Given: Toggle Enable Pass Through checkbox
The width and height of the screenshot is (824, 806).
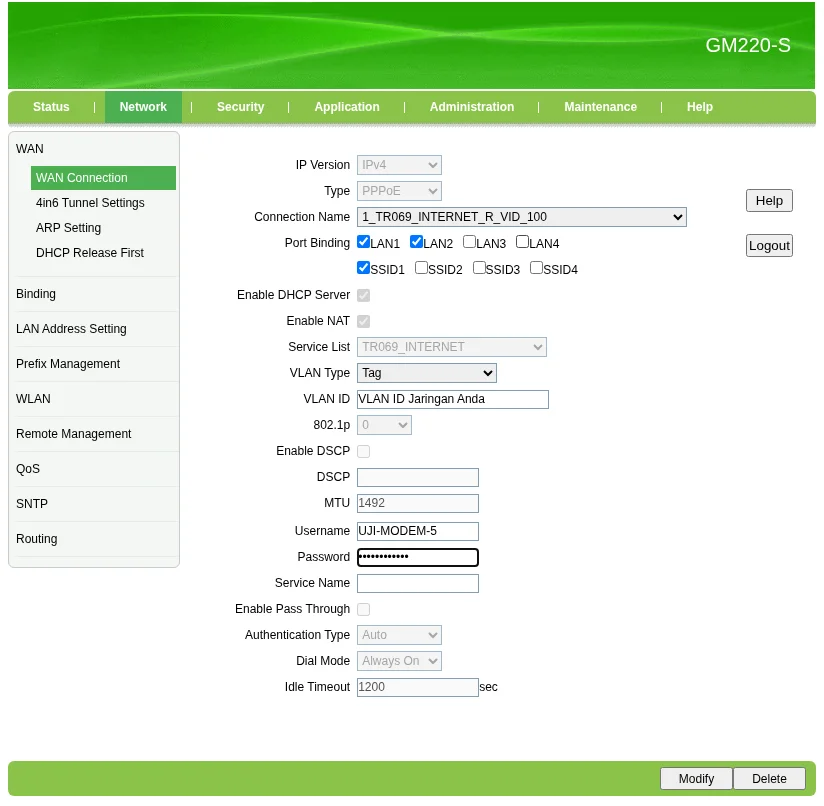Looking at the screenshot, I should coord(363,609).
